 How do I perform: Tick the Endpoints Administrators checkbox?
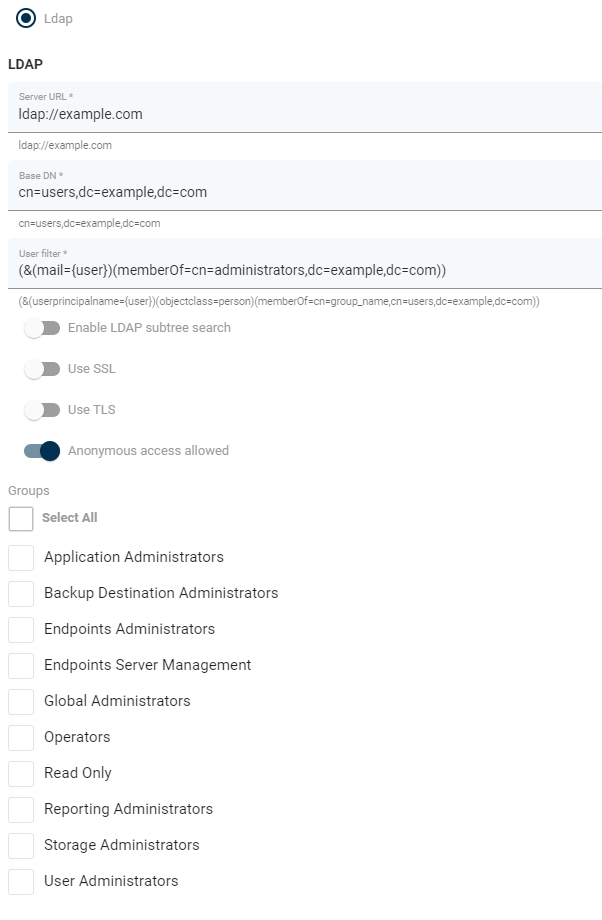[x=21, y=629]
